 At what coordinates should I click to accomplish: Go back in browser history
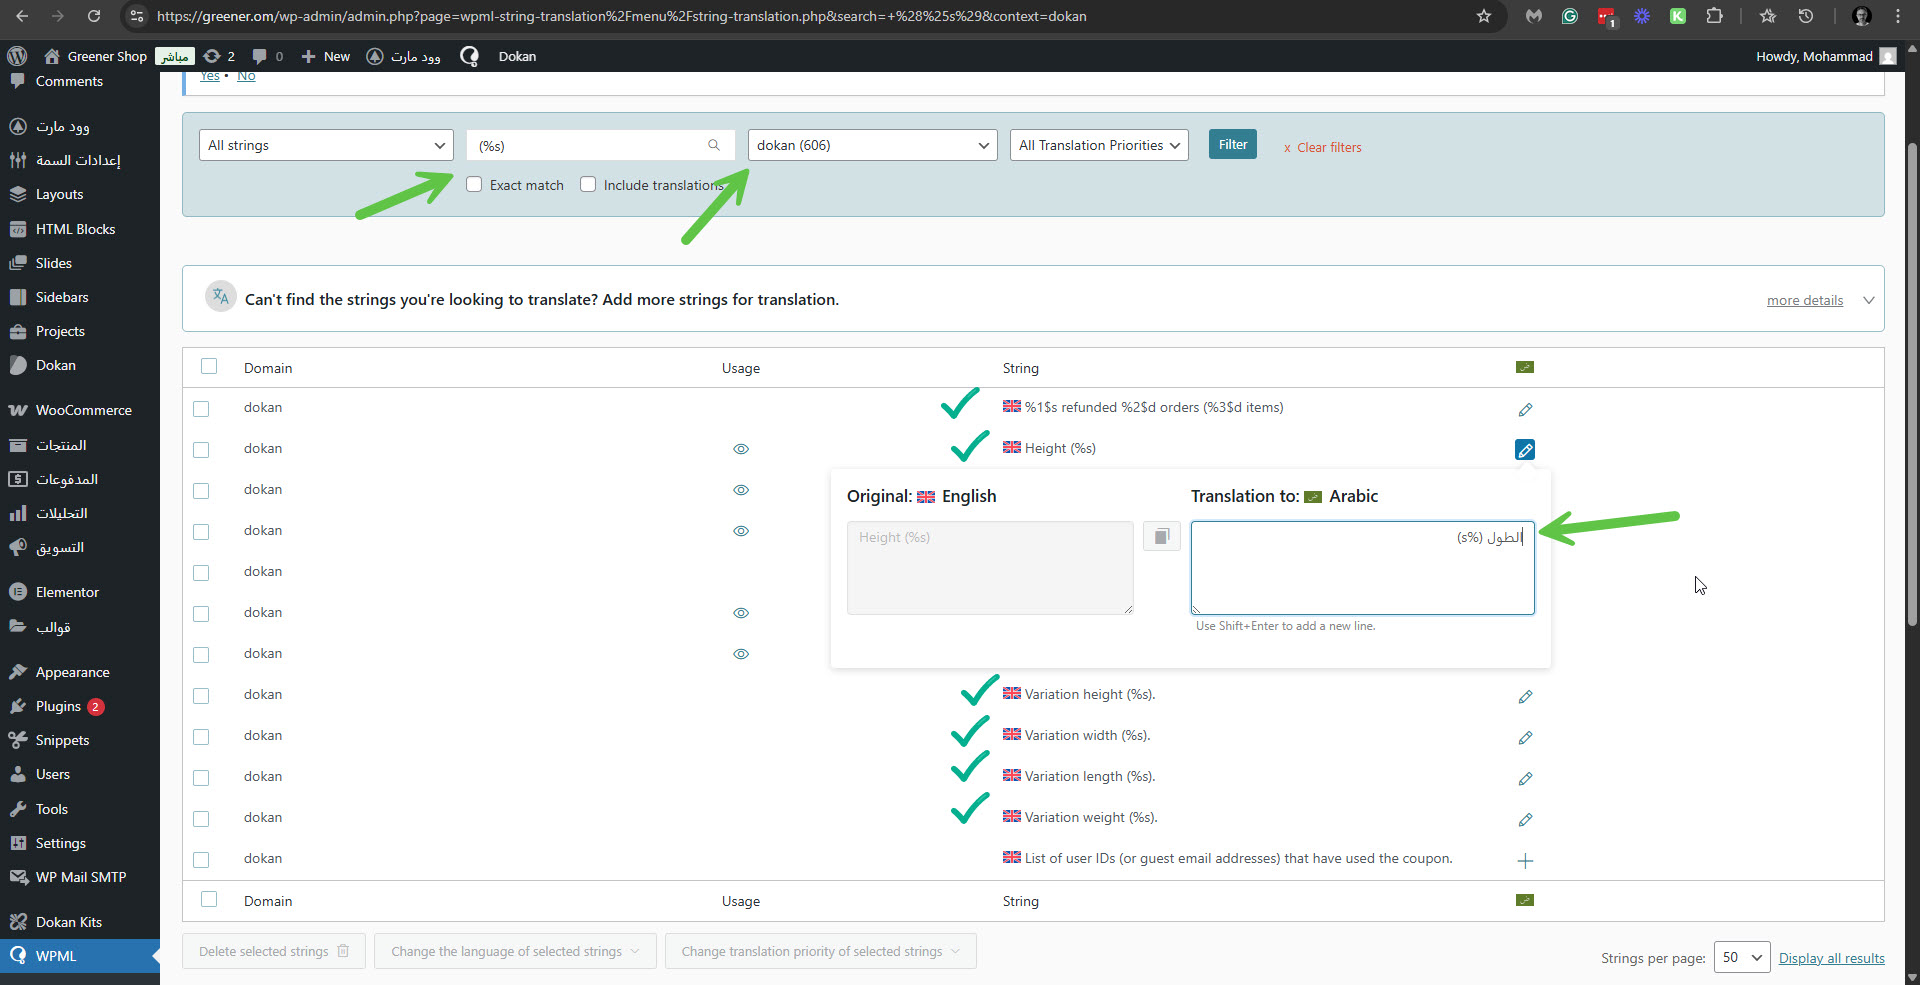pyautogui.click(x=22, y=16)
